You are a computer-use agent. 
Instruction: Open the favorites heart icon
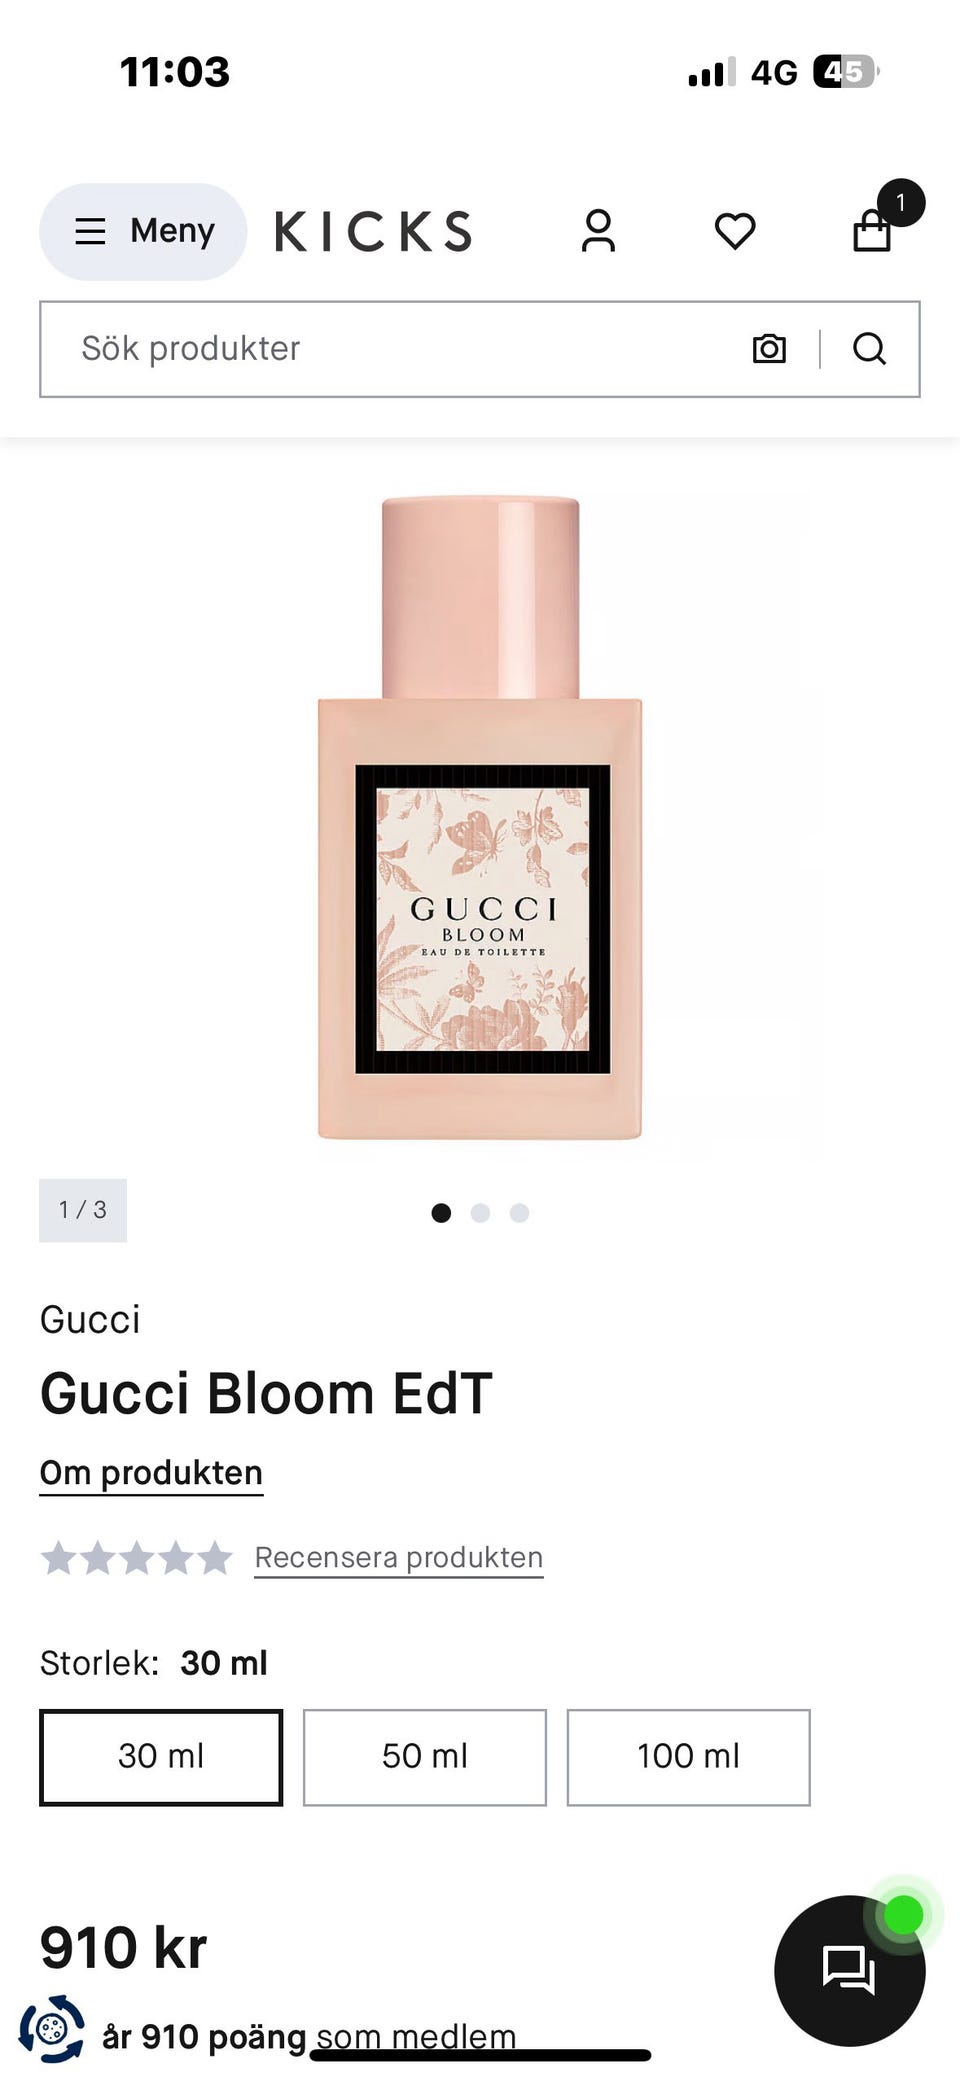pos(735,231)
